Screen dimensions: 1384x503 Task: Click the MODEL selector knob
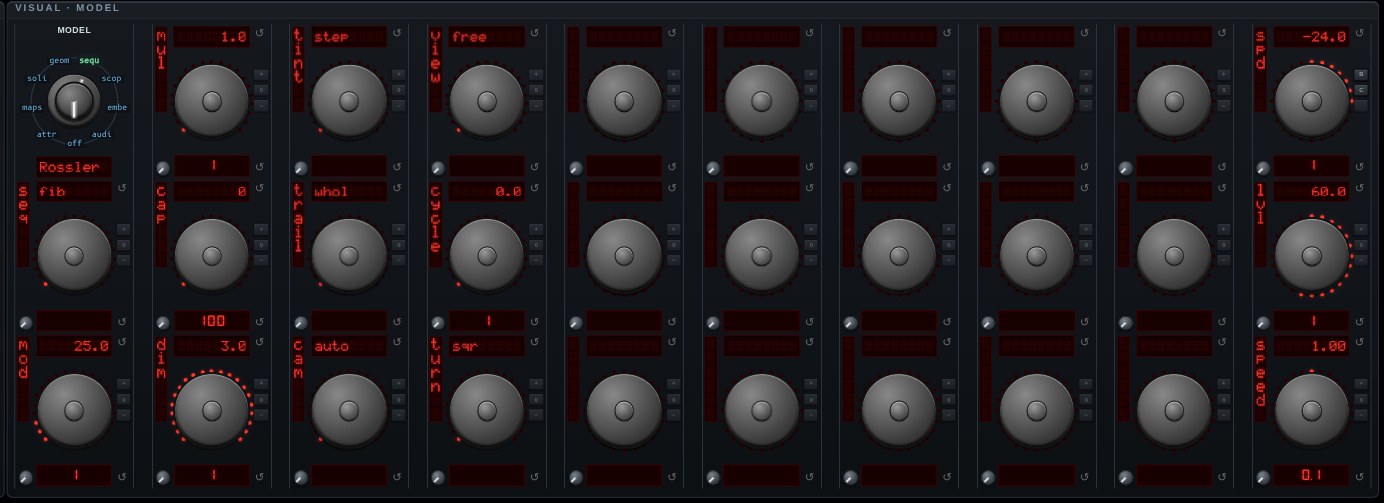pyautogui.click(x=74, y=101)
